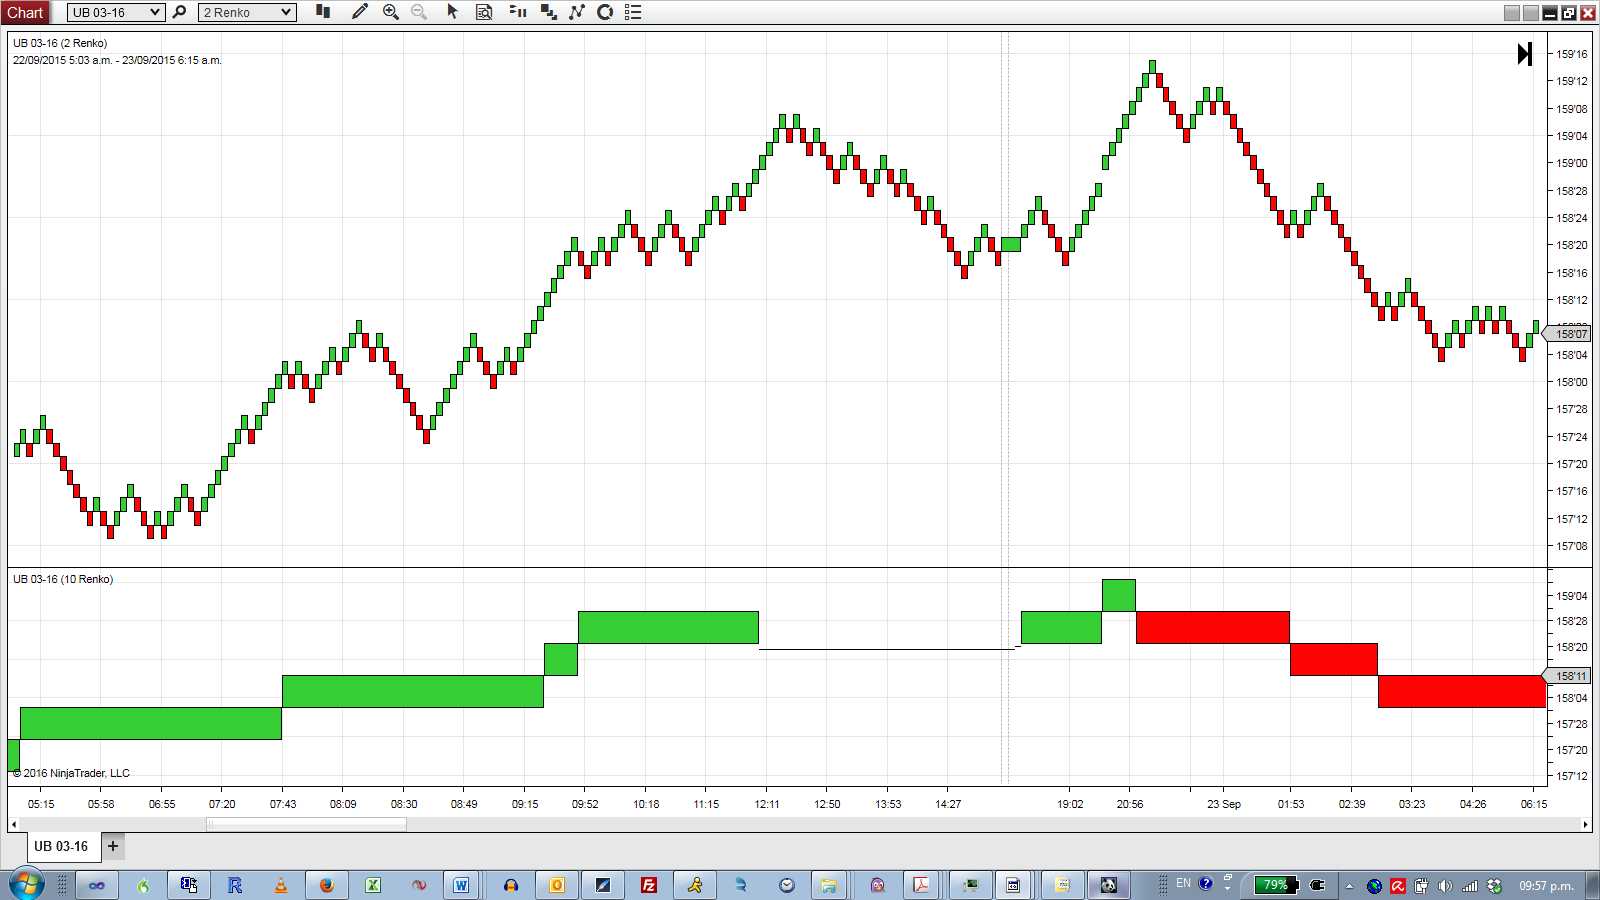Open the Data Box icon
This screenshot has height=900, width=1600.
pos(484,12)
